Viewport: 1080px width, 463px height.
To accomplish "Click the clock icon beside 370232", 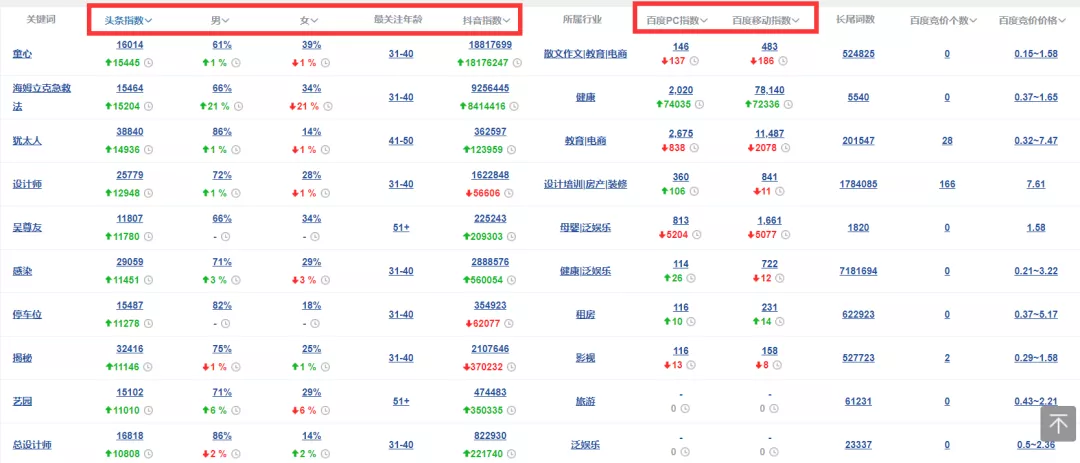I will 512,367.
